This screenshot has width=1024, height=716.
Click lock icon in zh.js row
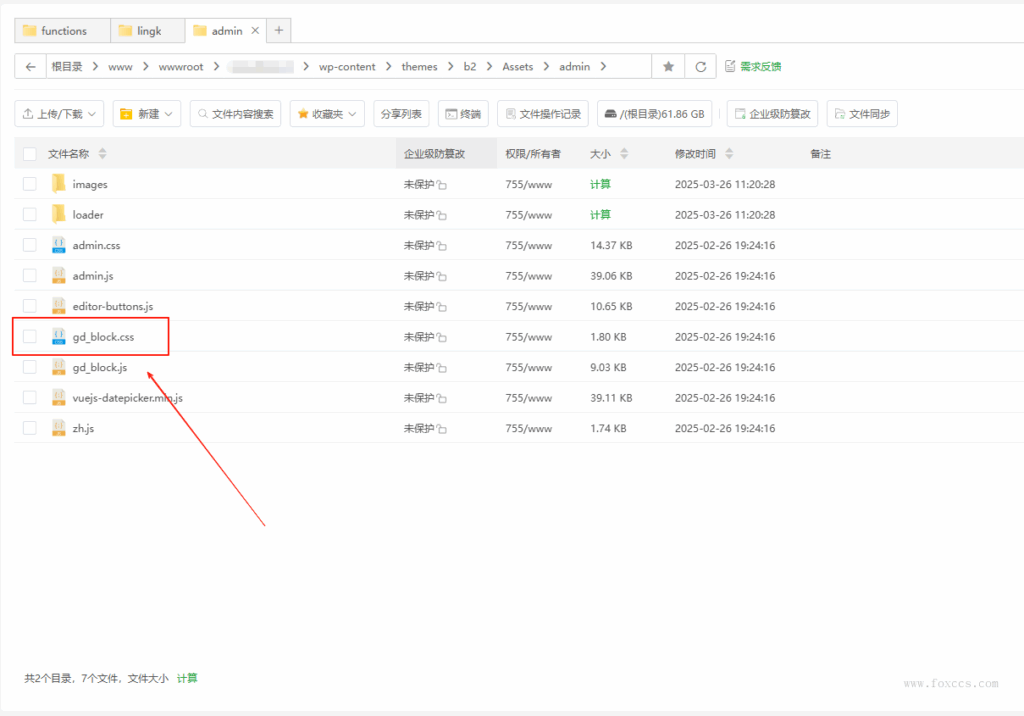[442, 429]
